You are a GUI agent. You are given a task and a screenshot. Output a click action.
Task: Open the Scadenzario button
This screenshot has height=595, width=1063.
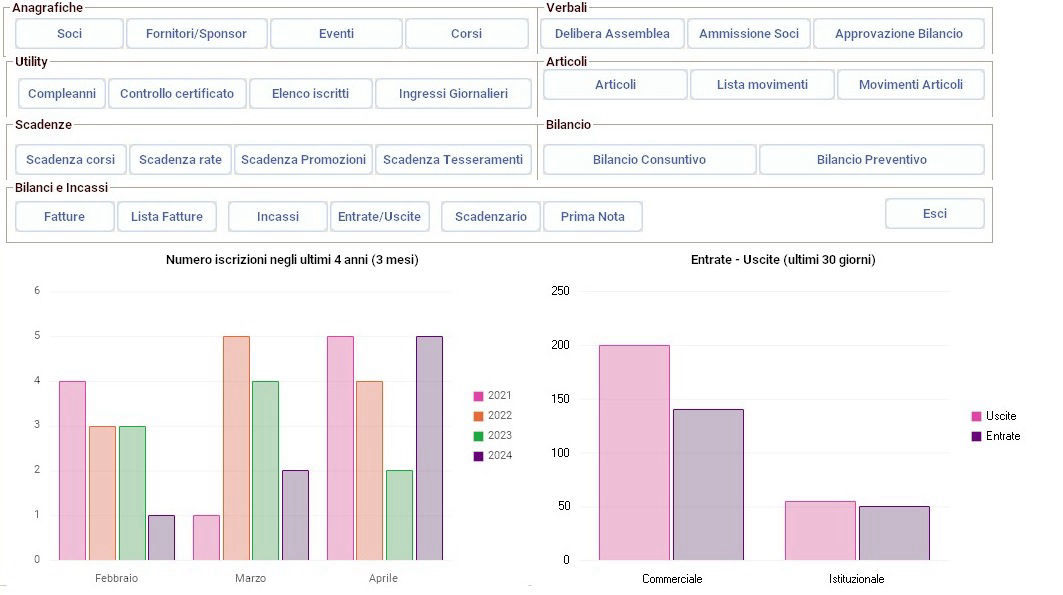click(491, 217)
